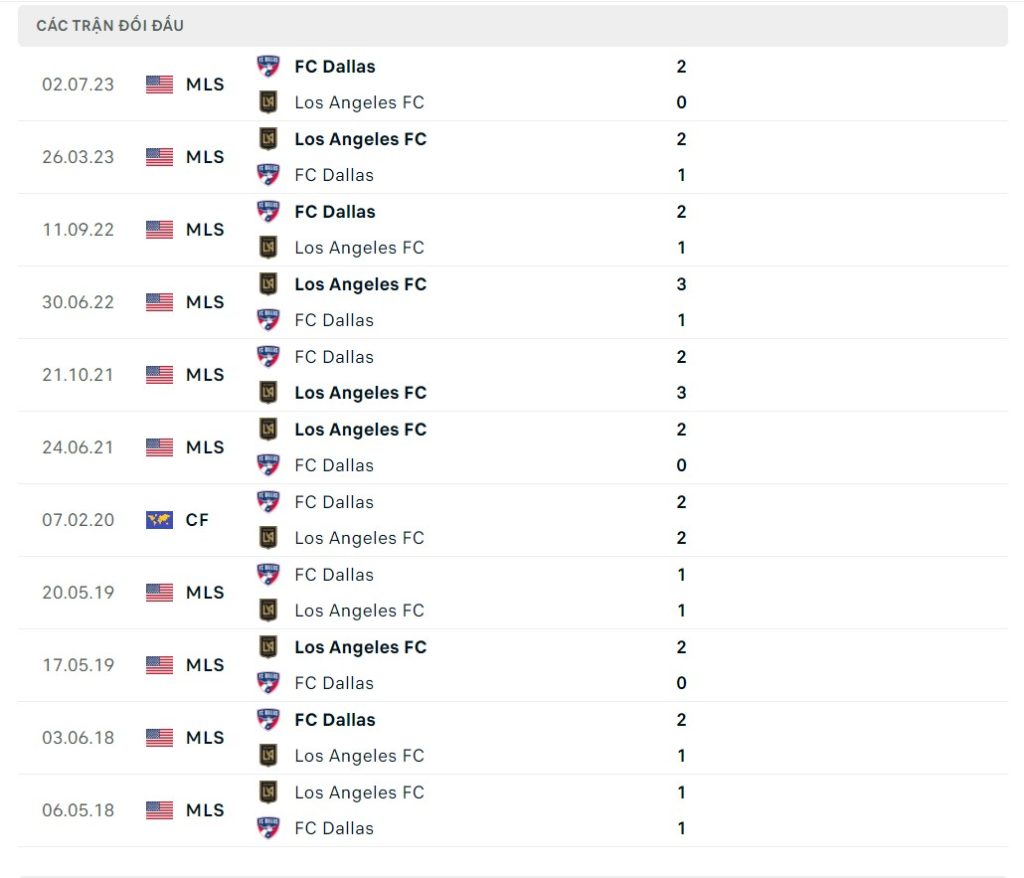Click the USA flag beside 11.09.22 match
The height and width of the screenshot is (878, 1024).
tap(159, 230)
